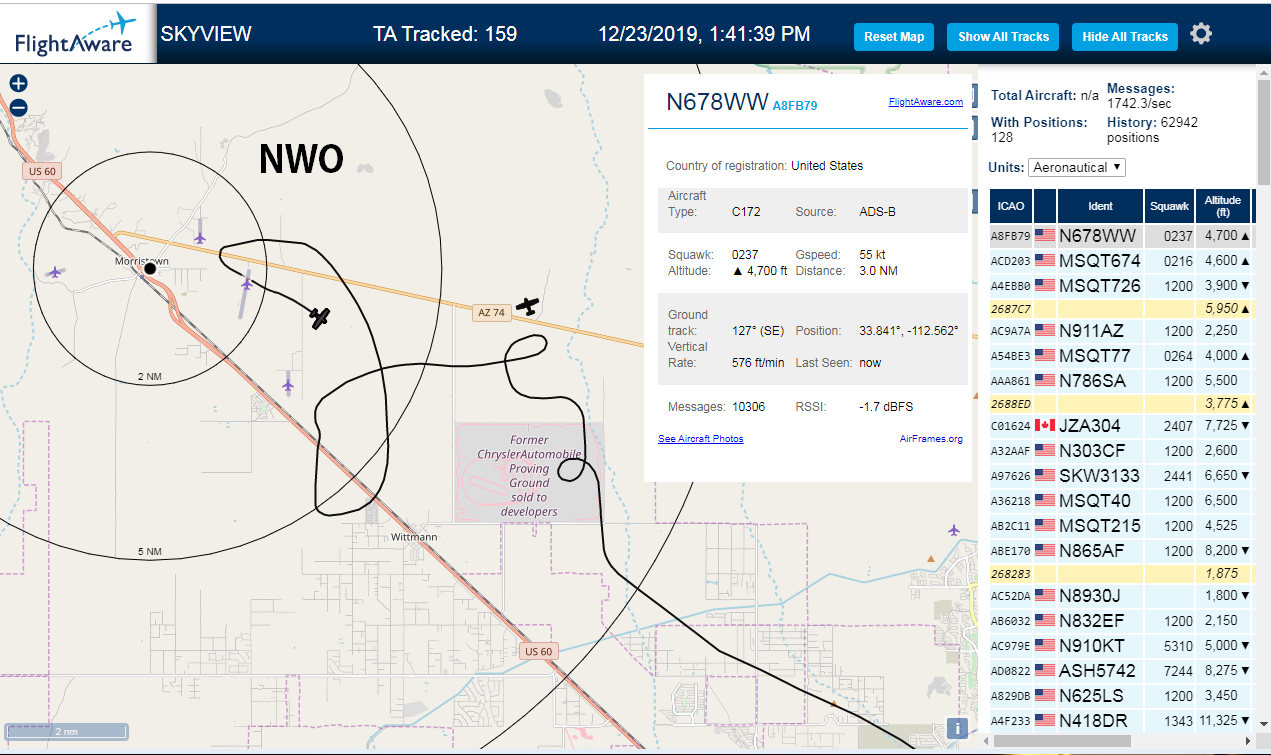
Task: Select the N625LS aircraft row
Action: click(x=1120, y=696)
